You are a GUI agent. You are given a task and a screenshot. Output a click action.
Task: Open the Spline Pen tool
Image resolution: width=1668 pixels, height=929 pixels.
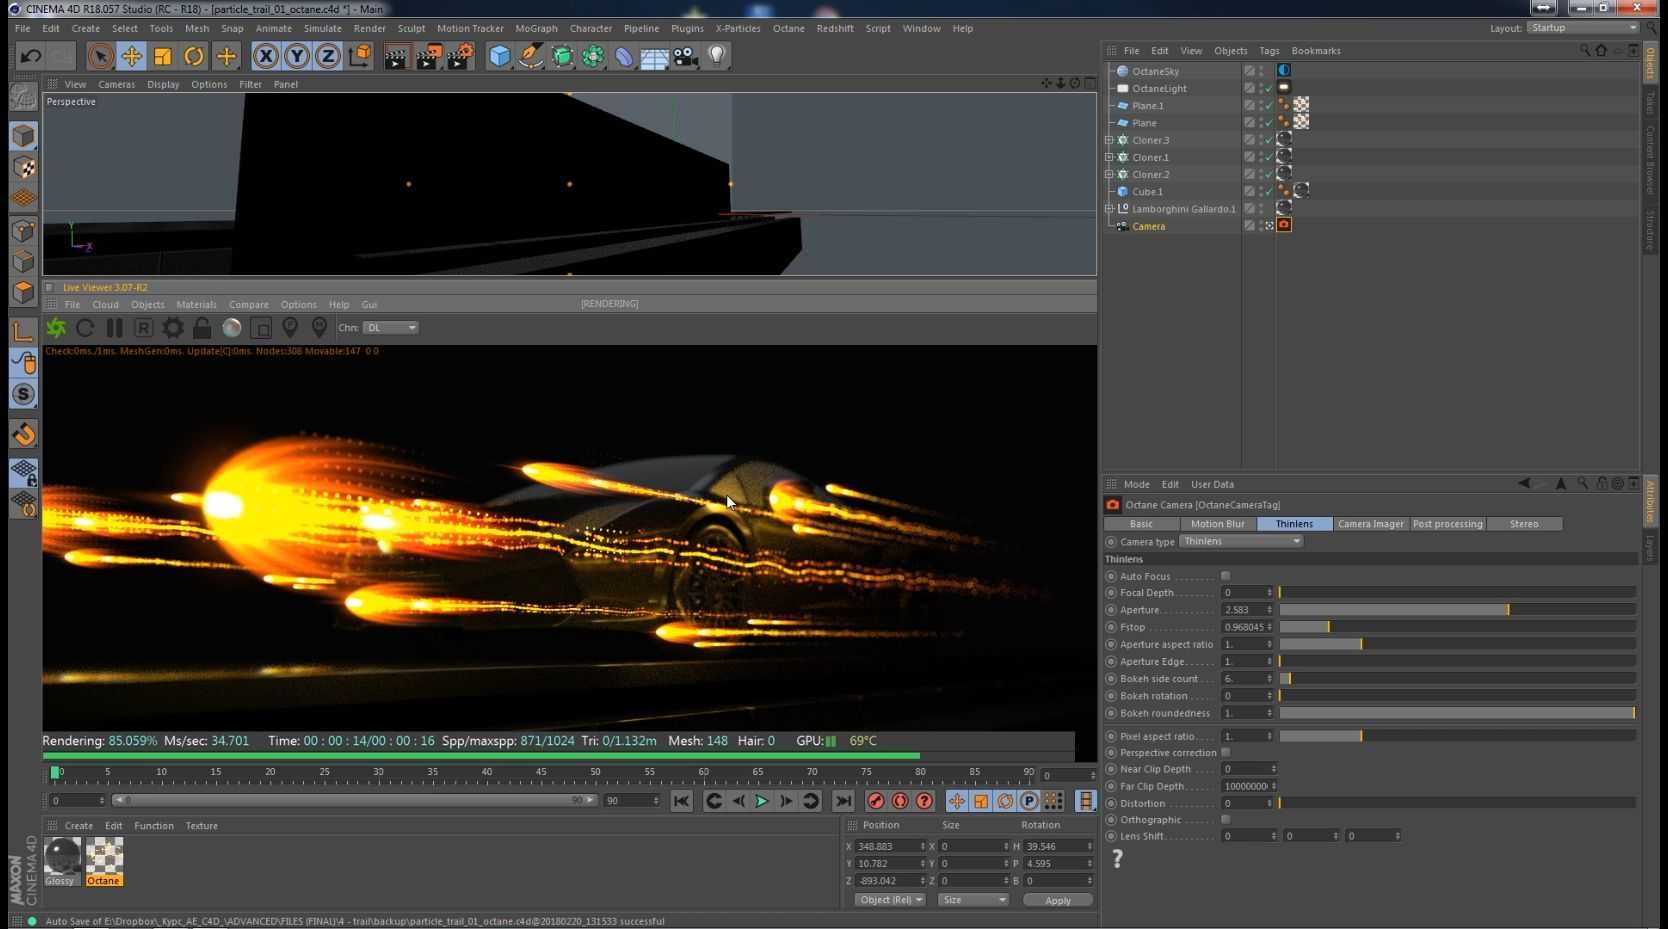pyautogui.click(x=530, y=56)
